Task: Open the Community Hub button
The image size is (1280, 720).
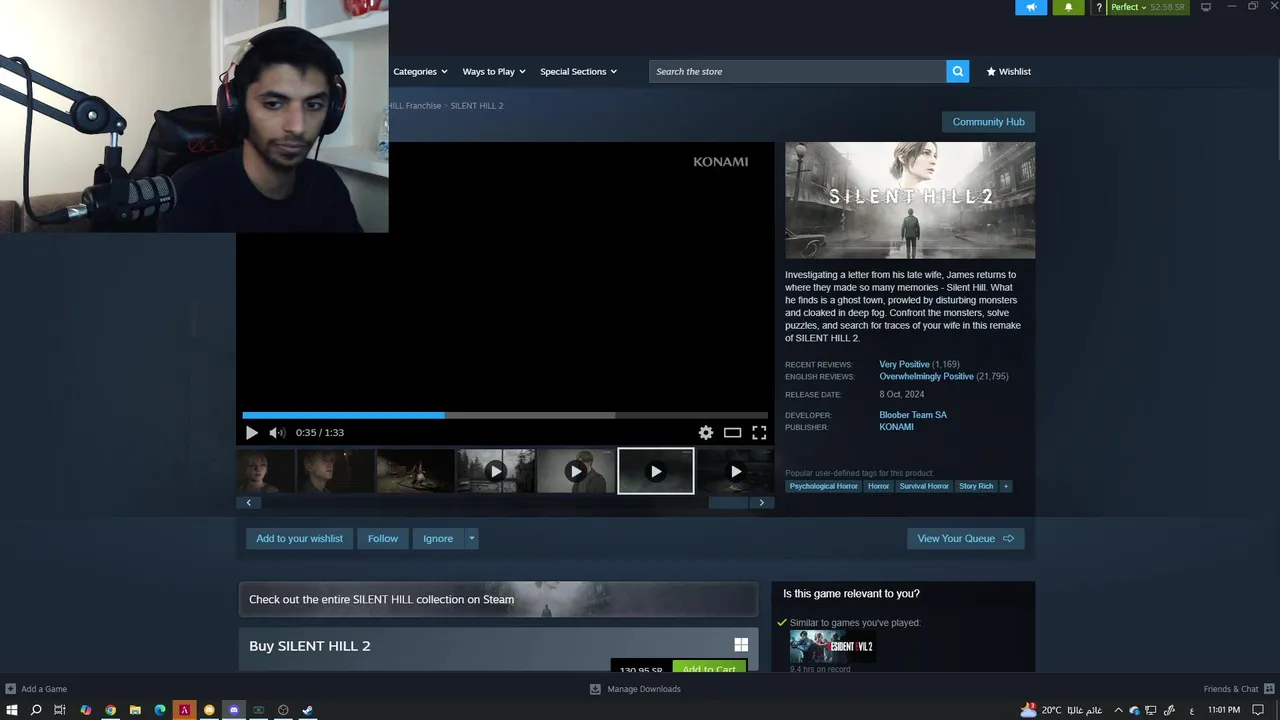Action: 988,122
